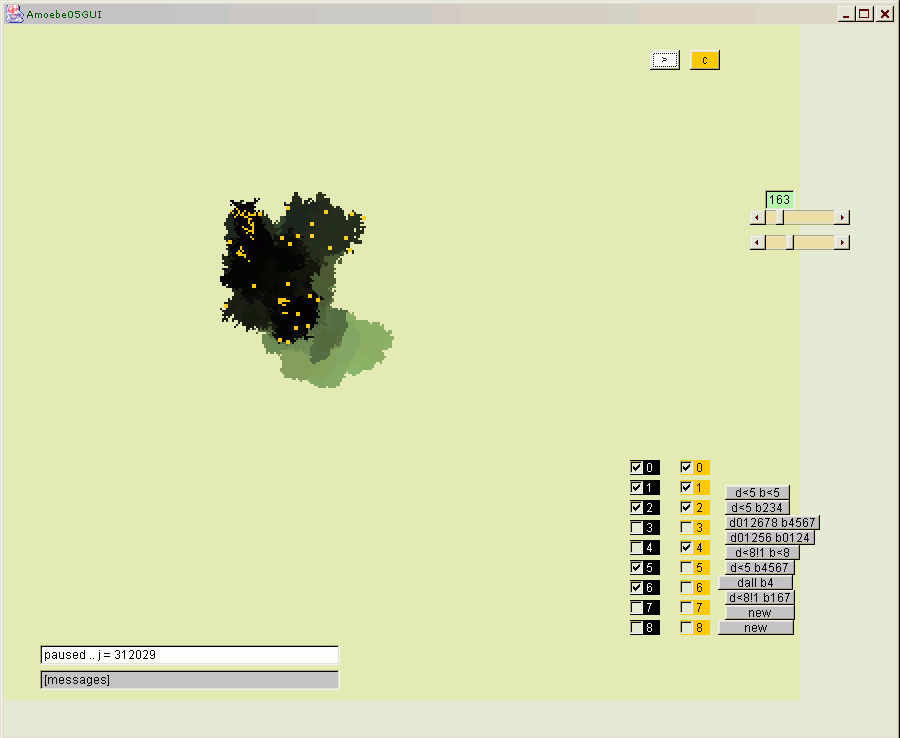Viewport: 900px width, 738px height.
Task: Uncheck yellow checkbox 4
Action: pyautogui.click(x=686, y=547)
